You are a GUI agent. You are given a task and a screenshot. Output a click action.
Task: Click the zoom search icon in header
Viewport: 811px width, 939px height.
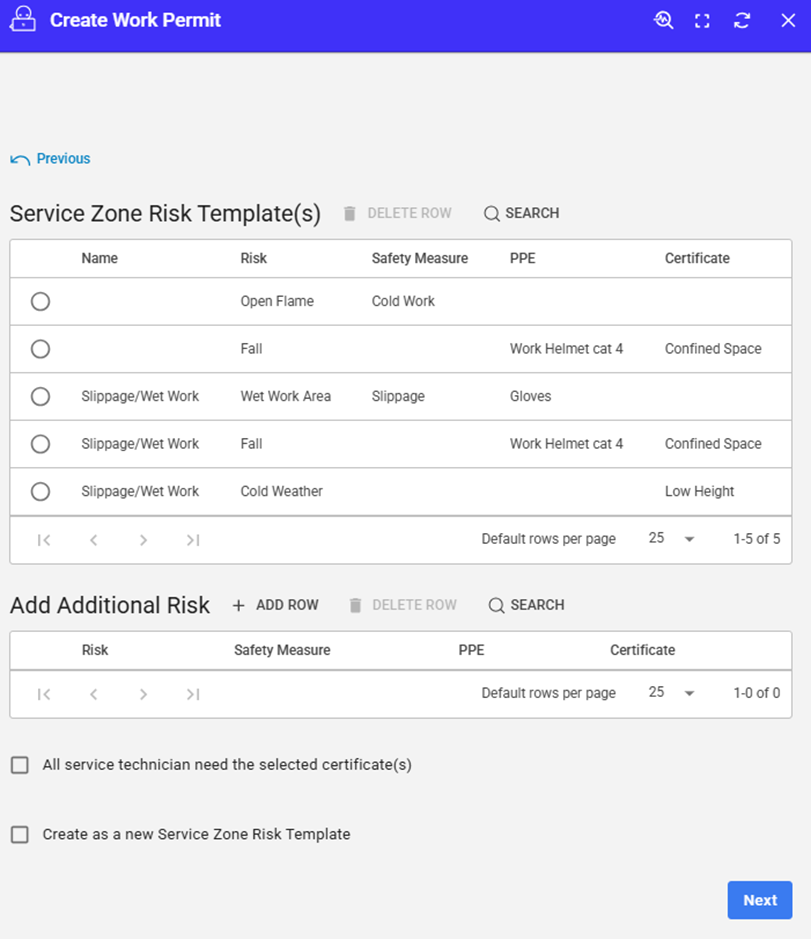pos(664,20)
